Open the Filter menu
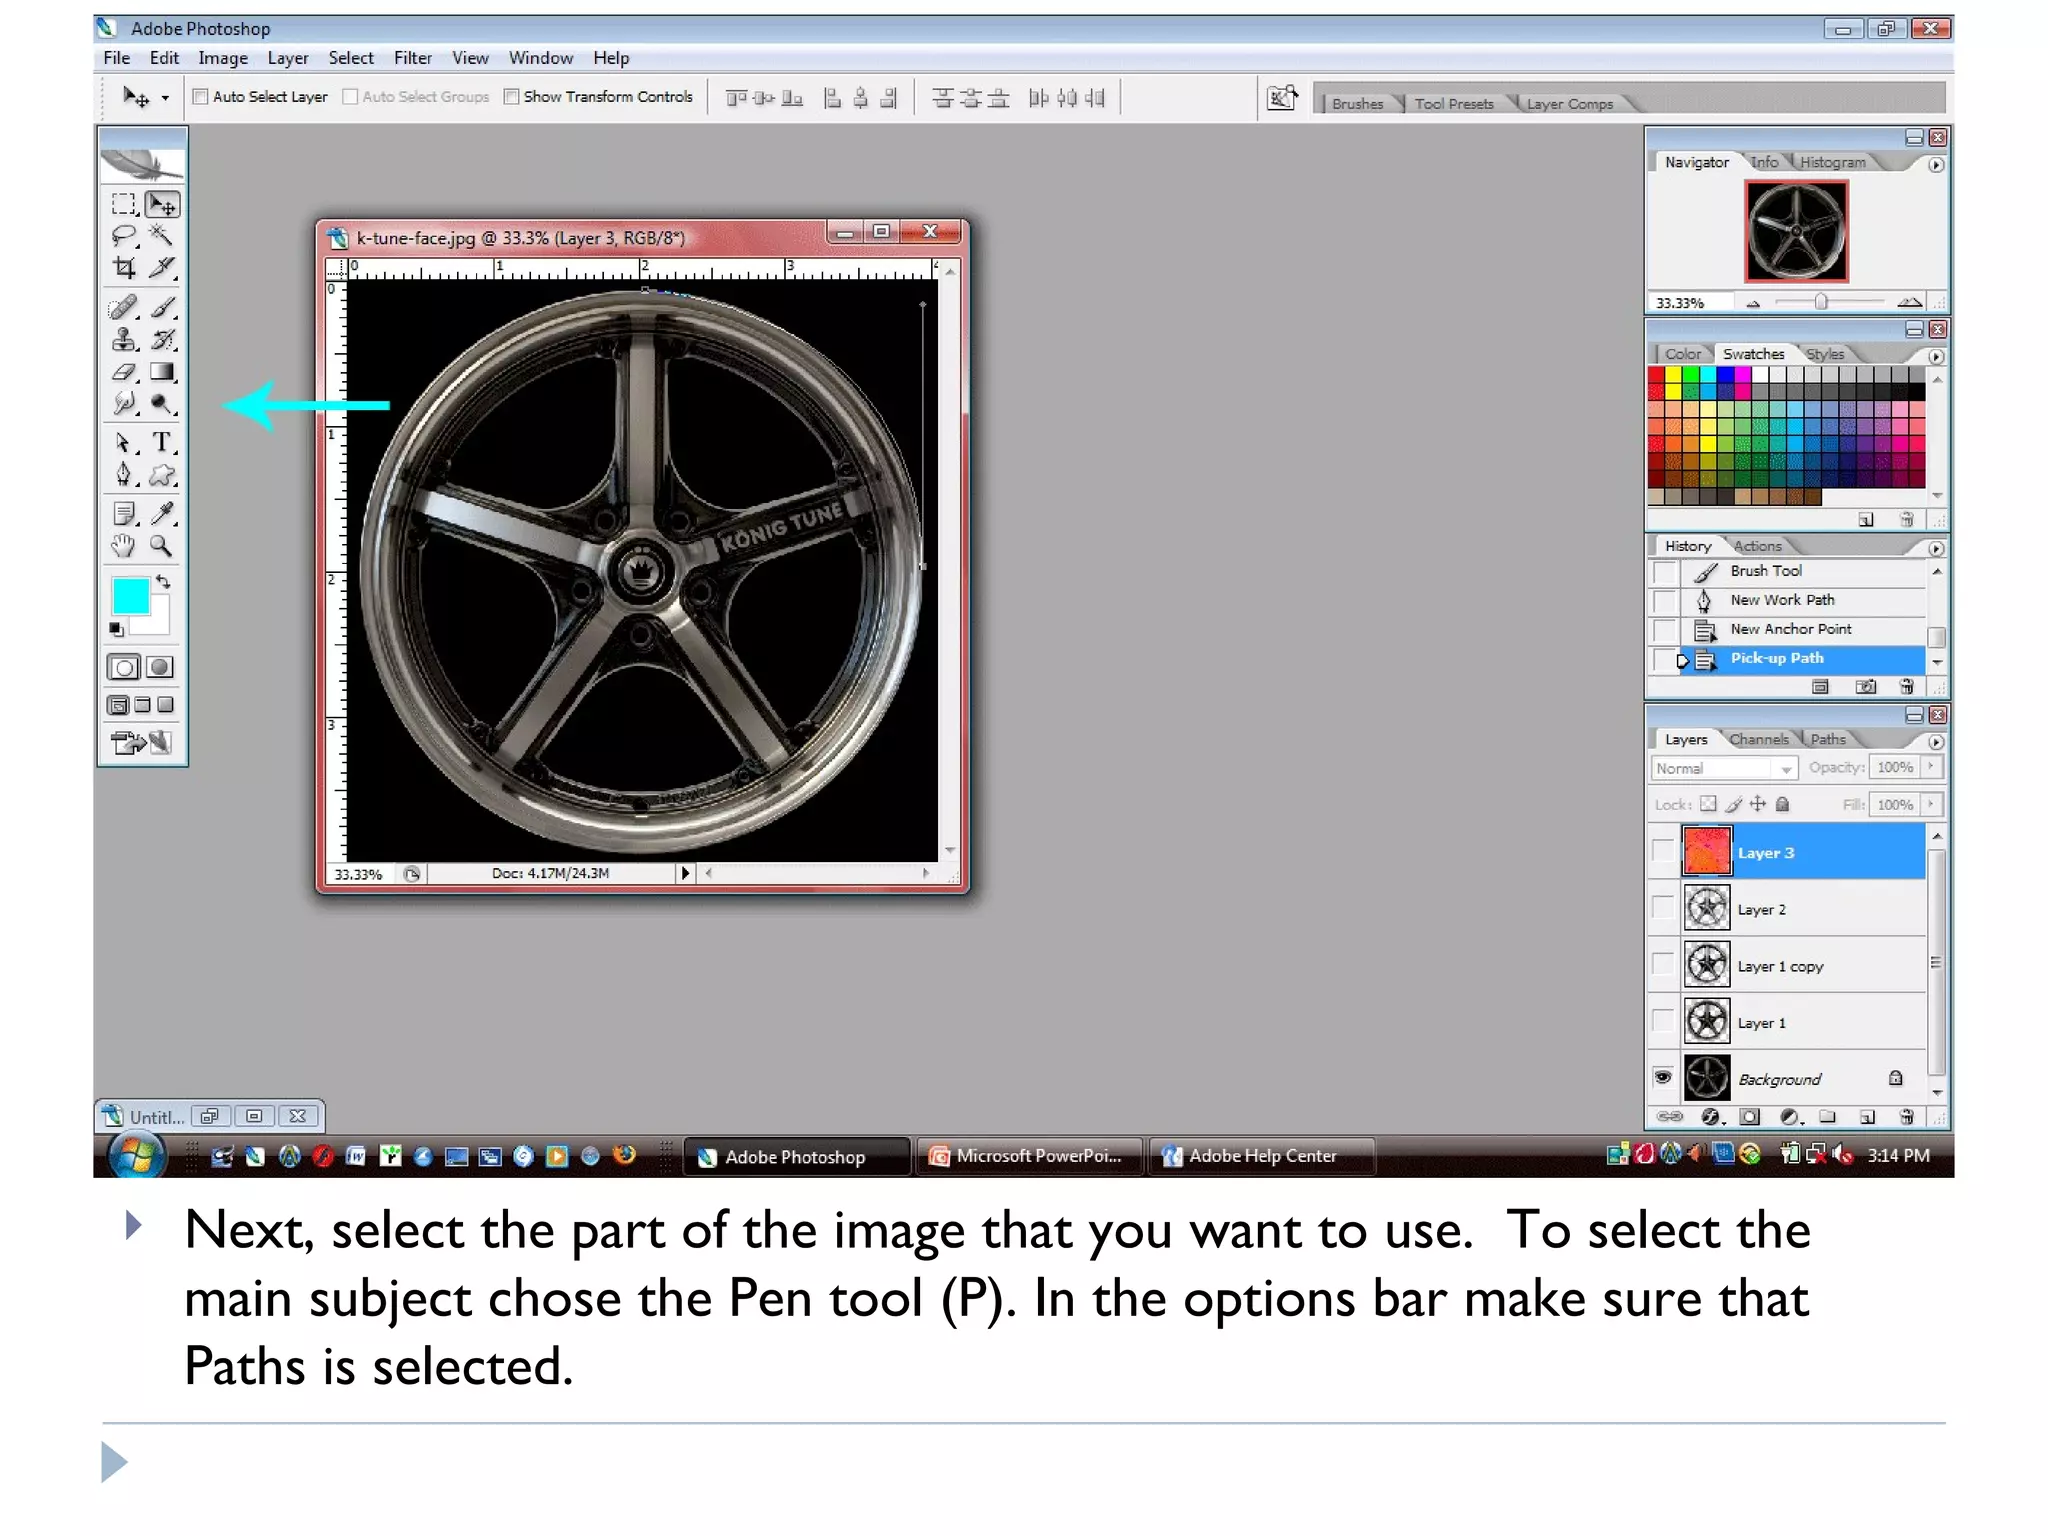 [x=412, y=58]
